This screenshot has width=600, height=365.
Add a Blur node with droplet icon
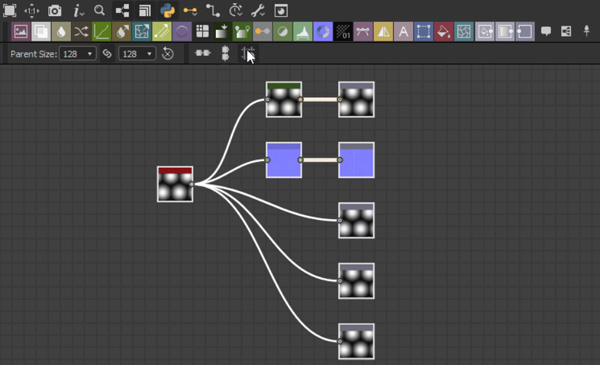coord(61,32)
